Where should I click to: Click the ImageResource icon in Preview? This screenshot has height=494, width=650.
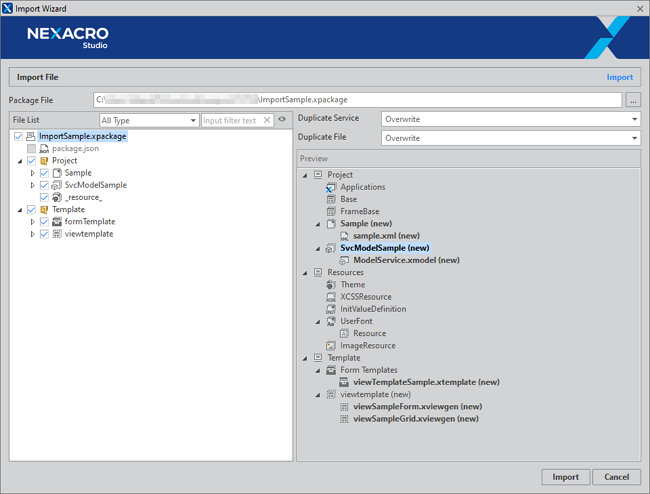tap(331, 346)
